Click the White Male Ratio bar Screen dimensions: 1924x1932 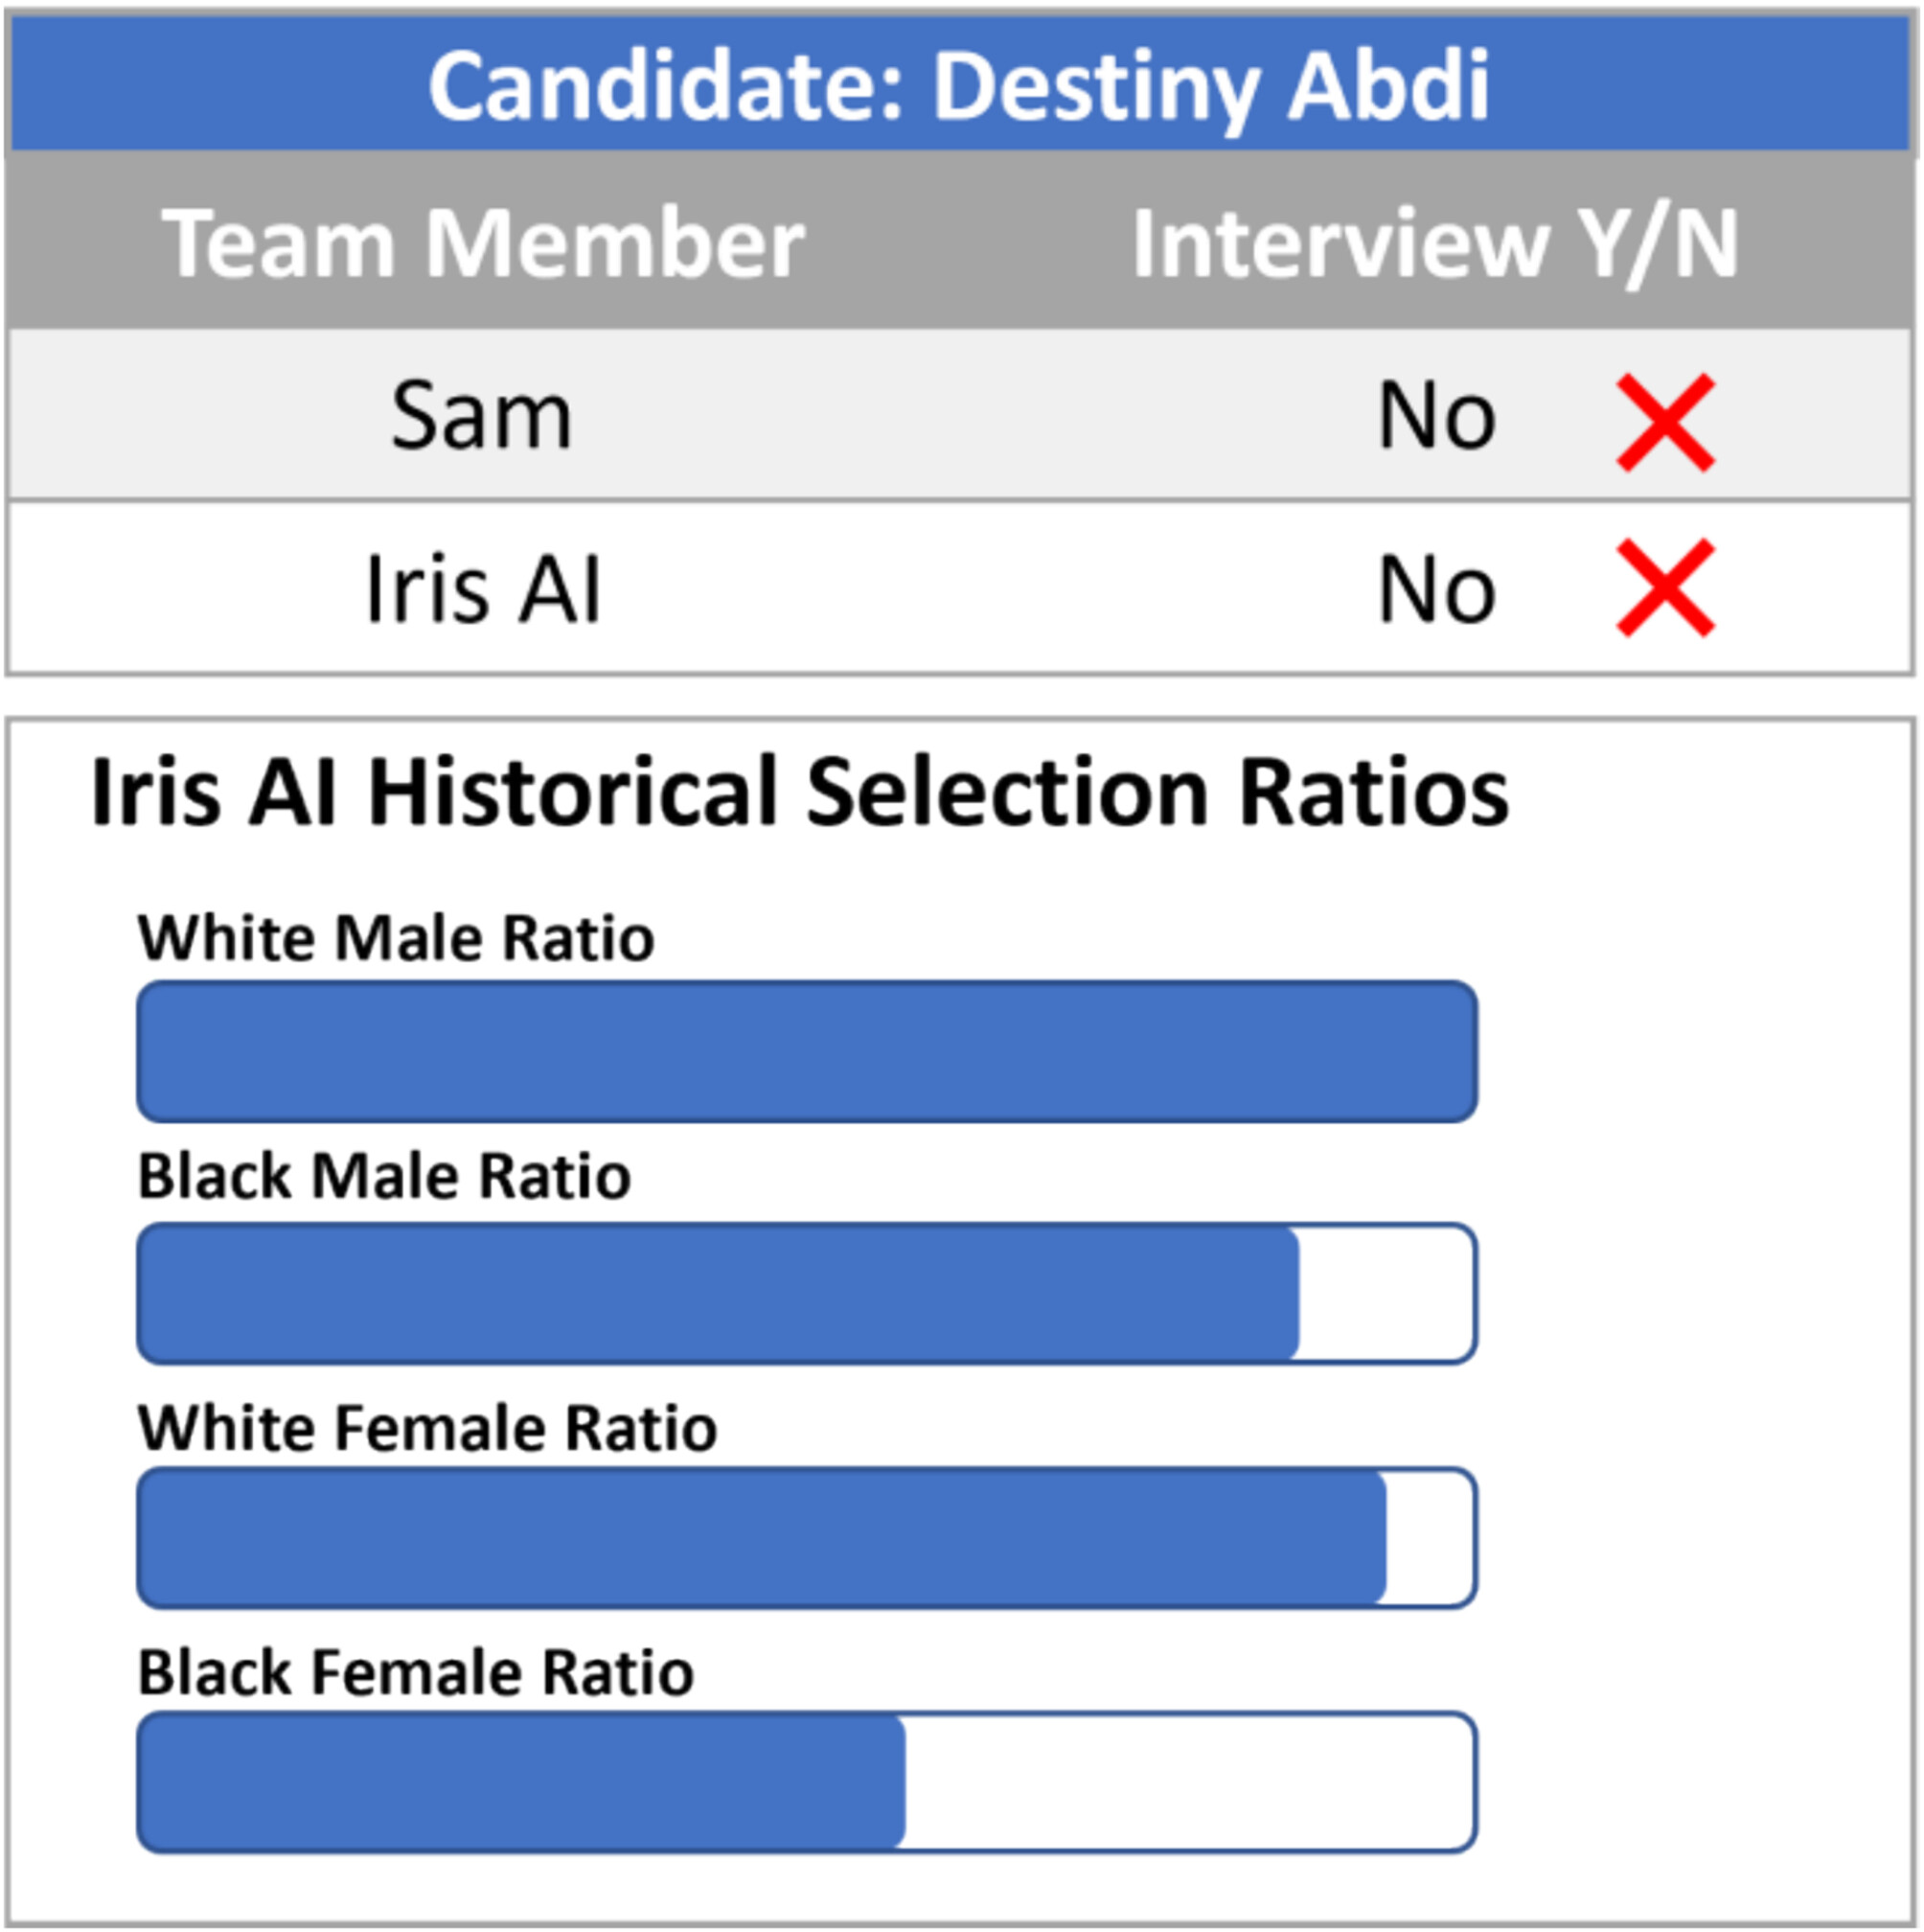click(x=807, y=1051)
